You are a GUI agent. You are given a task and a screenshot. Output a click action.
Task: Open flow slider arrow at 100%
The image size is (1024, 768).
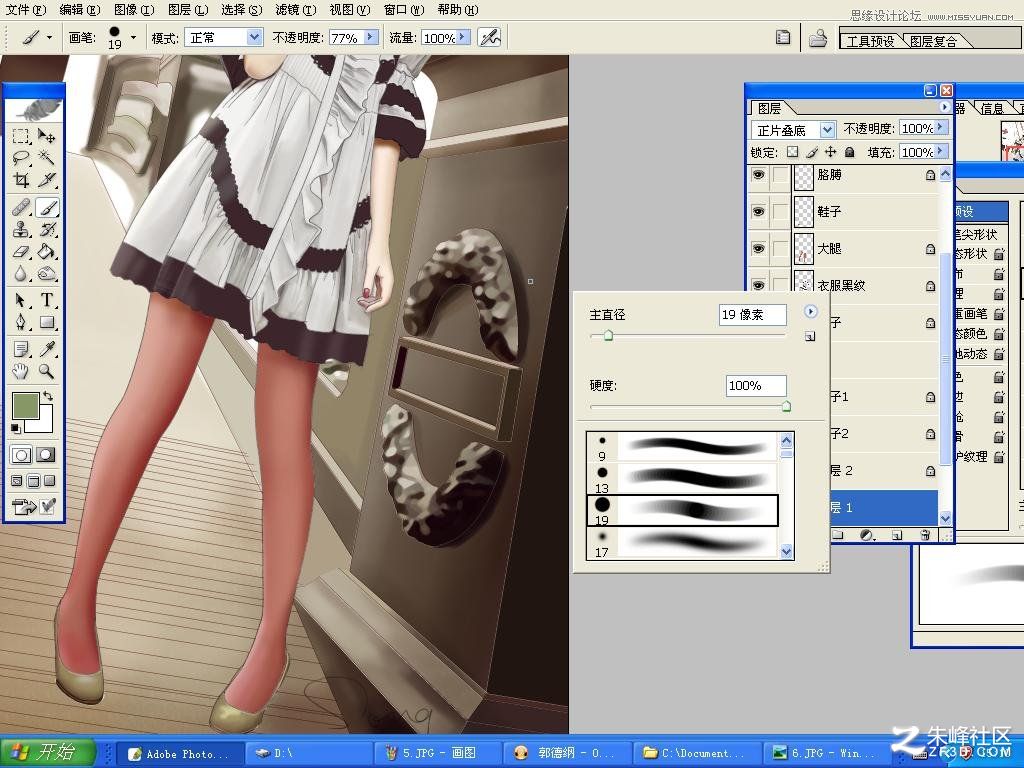(464, 37)
